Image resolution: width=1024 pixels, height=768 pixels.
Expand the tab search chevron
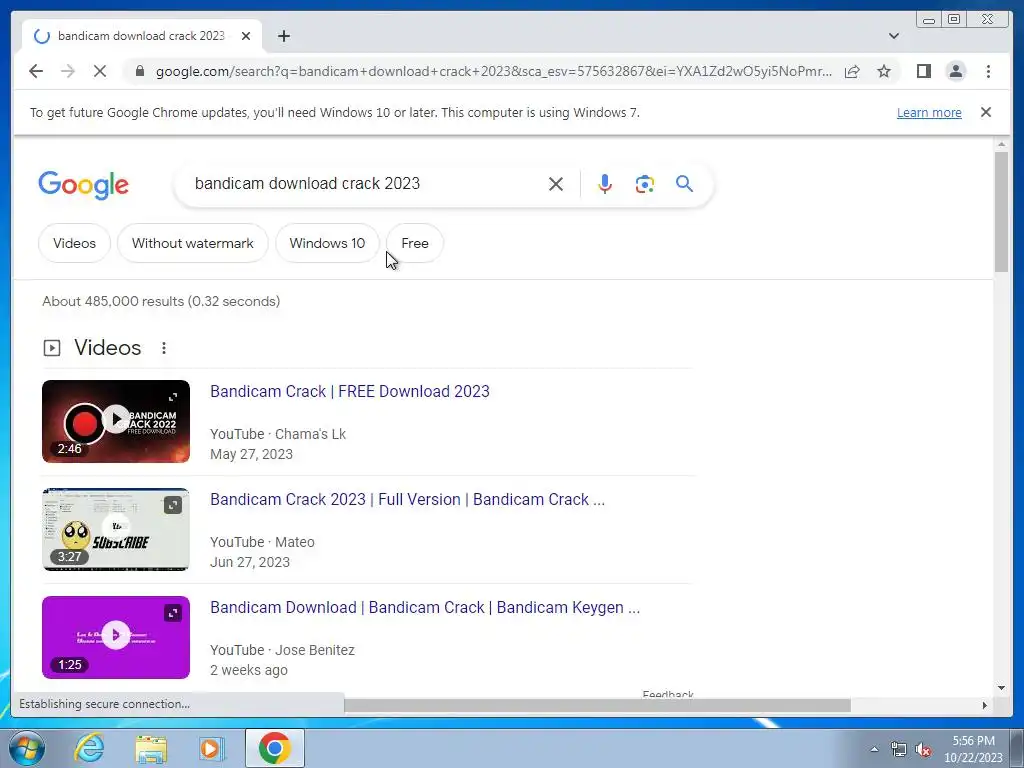pyautogui.click(x=894, y=36)
